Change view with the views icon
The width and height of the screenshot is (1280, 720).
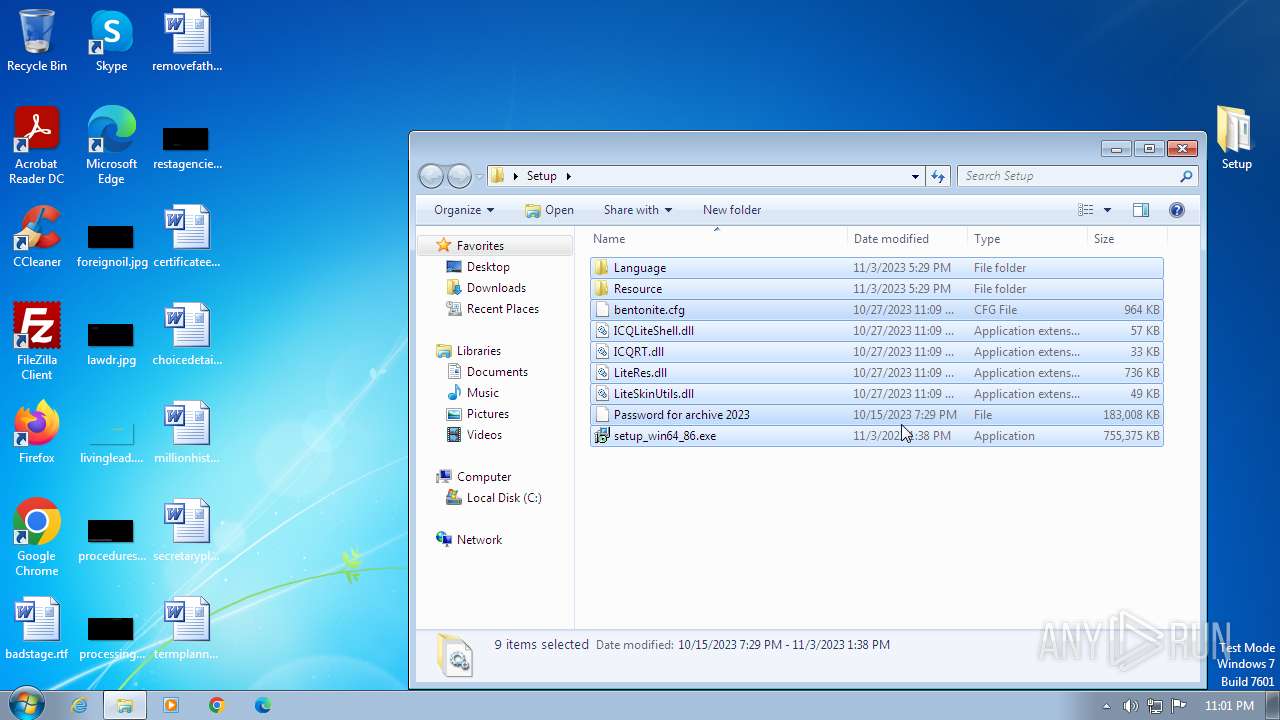[1086, 210]
